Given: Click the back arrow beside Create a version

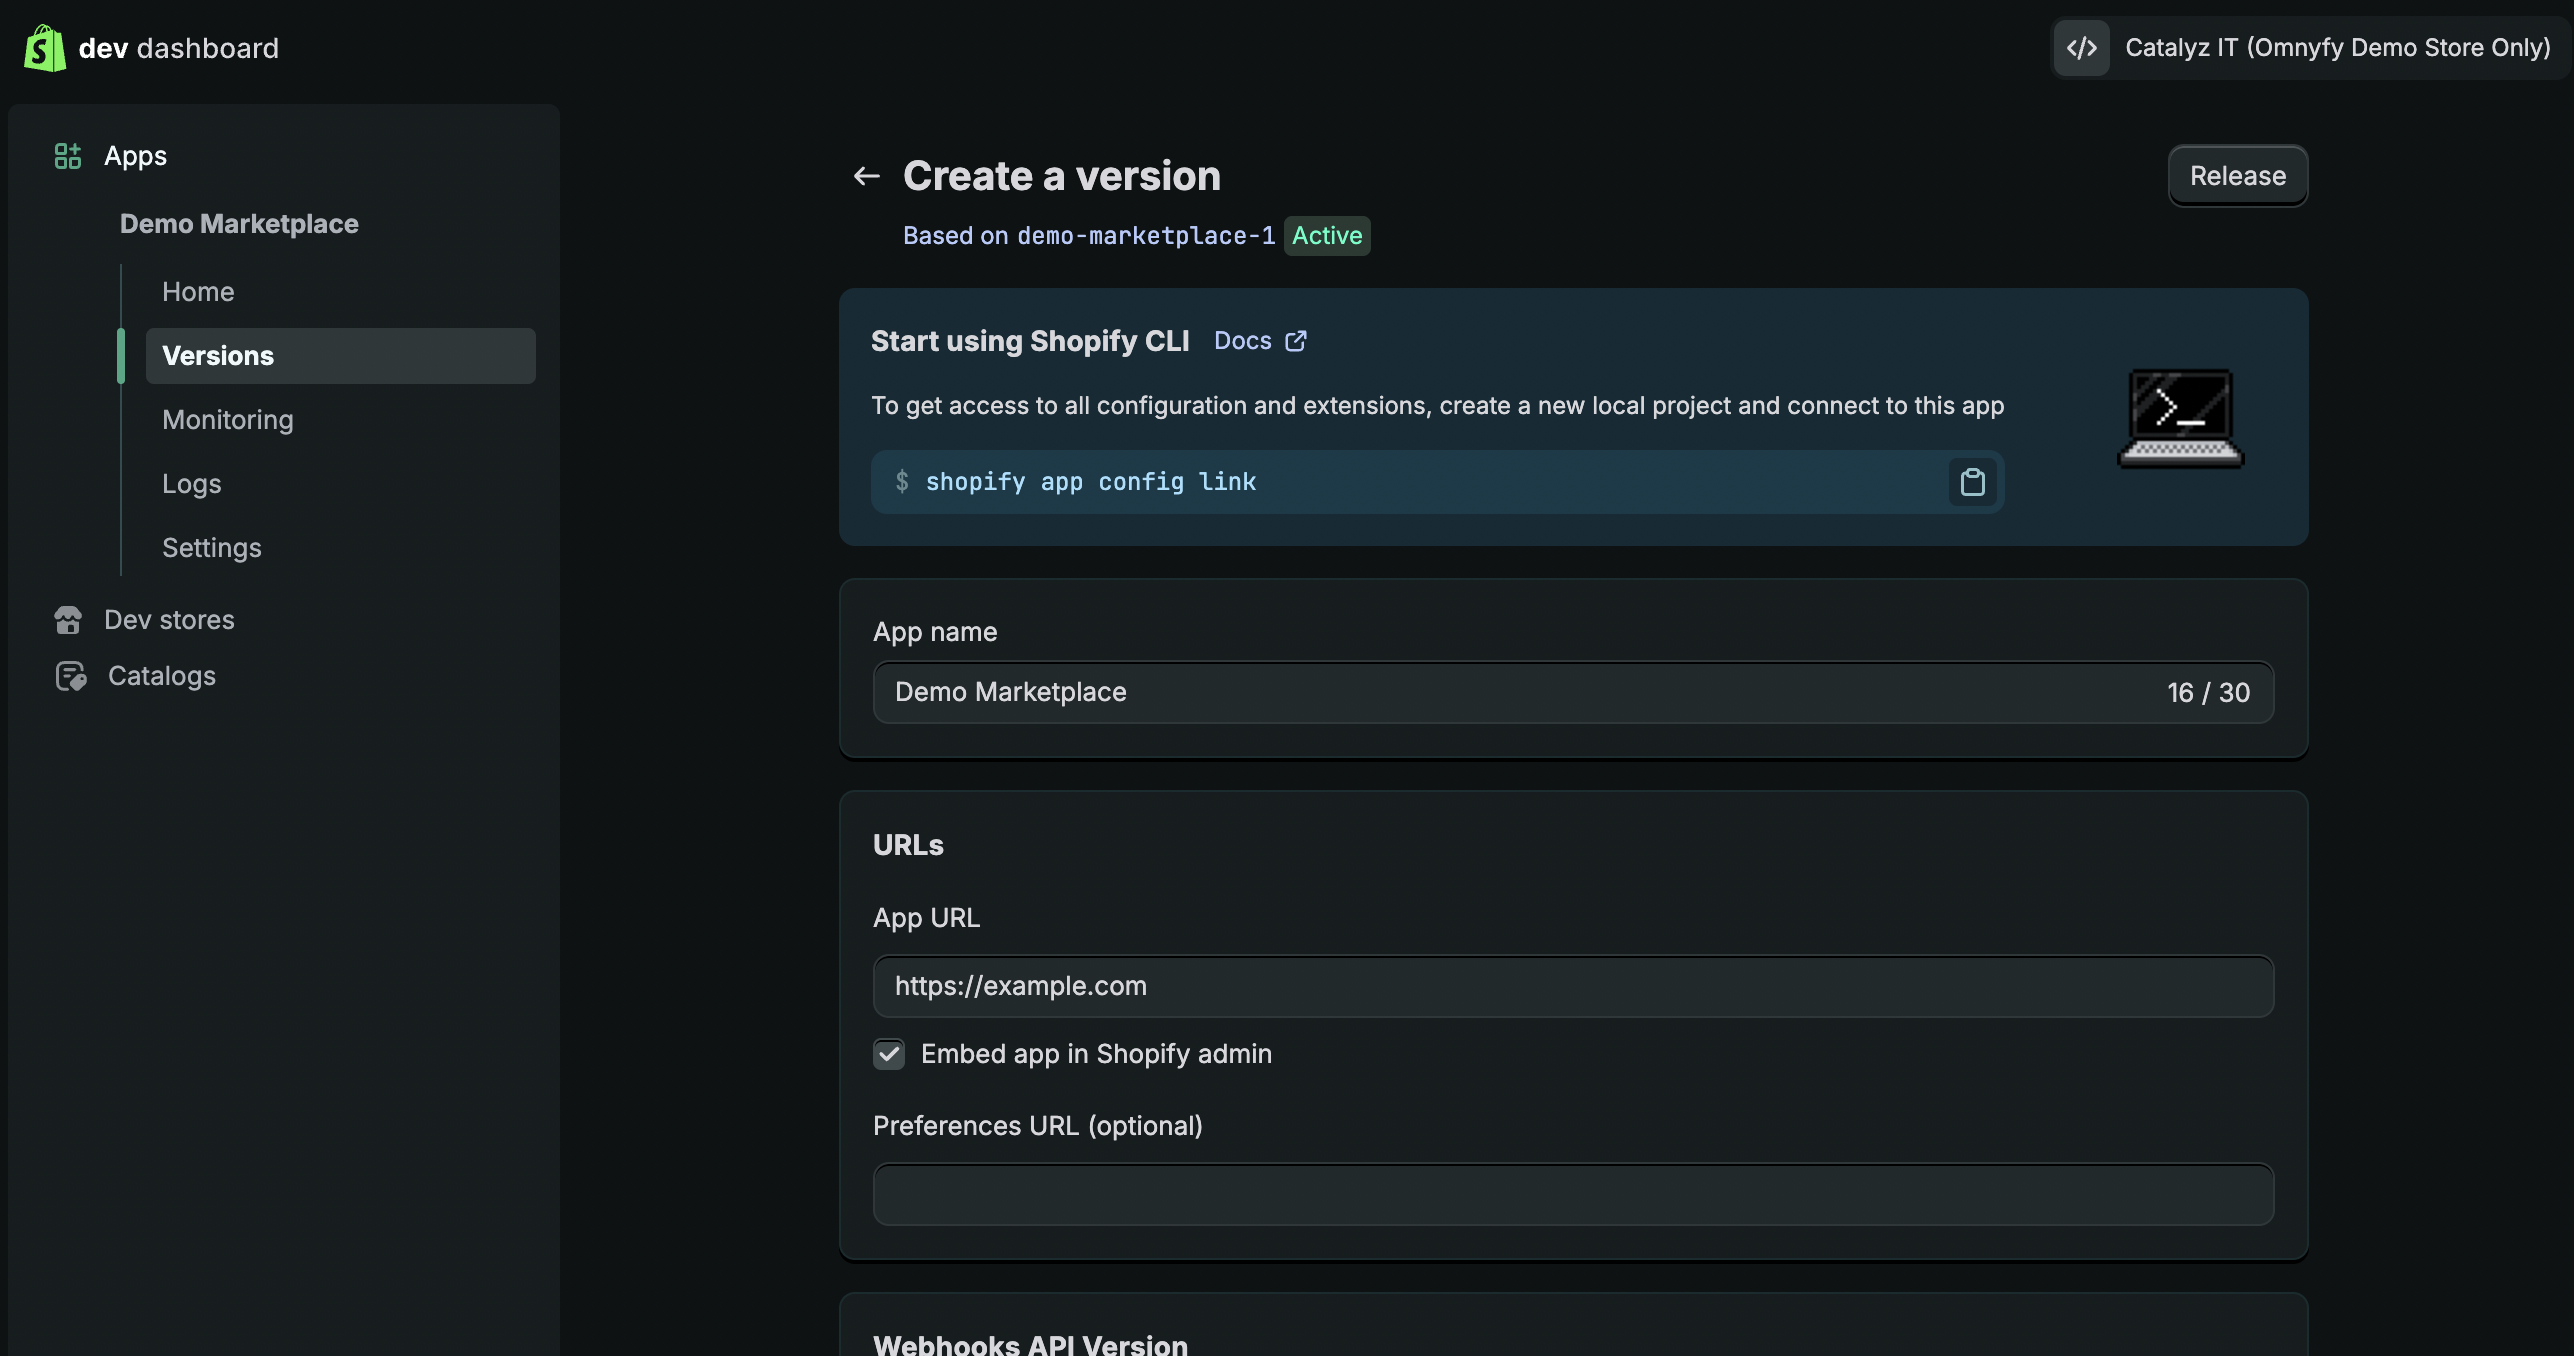Looking at the screenshot, I should pos(866,177).
